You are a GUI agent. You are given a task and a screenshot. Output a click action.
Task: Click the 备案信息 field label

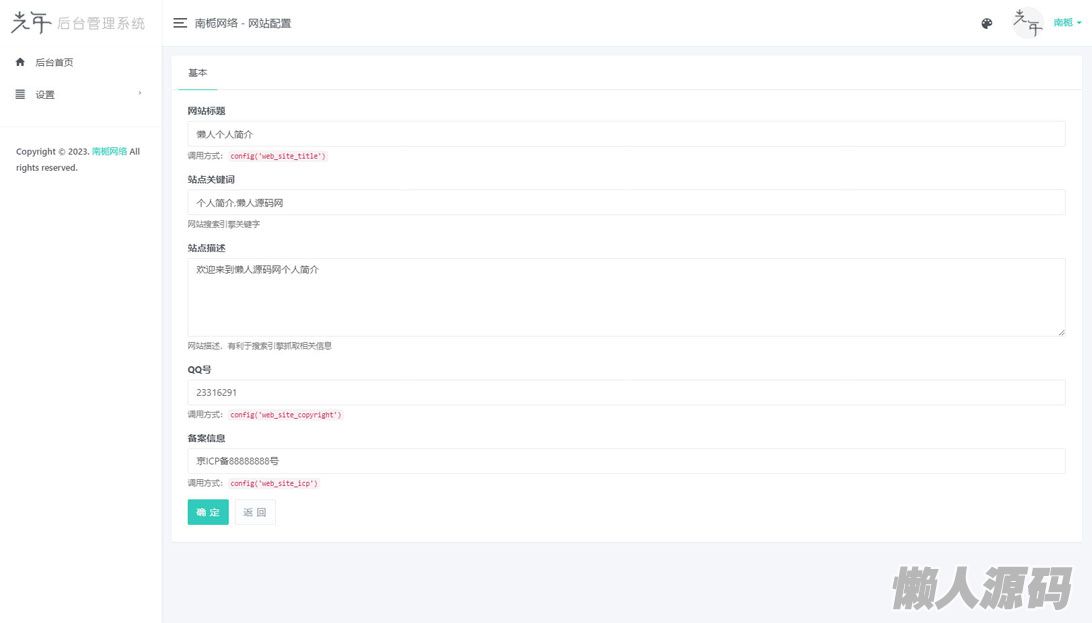[x=206, y=438]
